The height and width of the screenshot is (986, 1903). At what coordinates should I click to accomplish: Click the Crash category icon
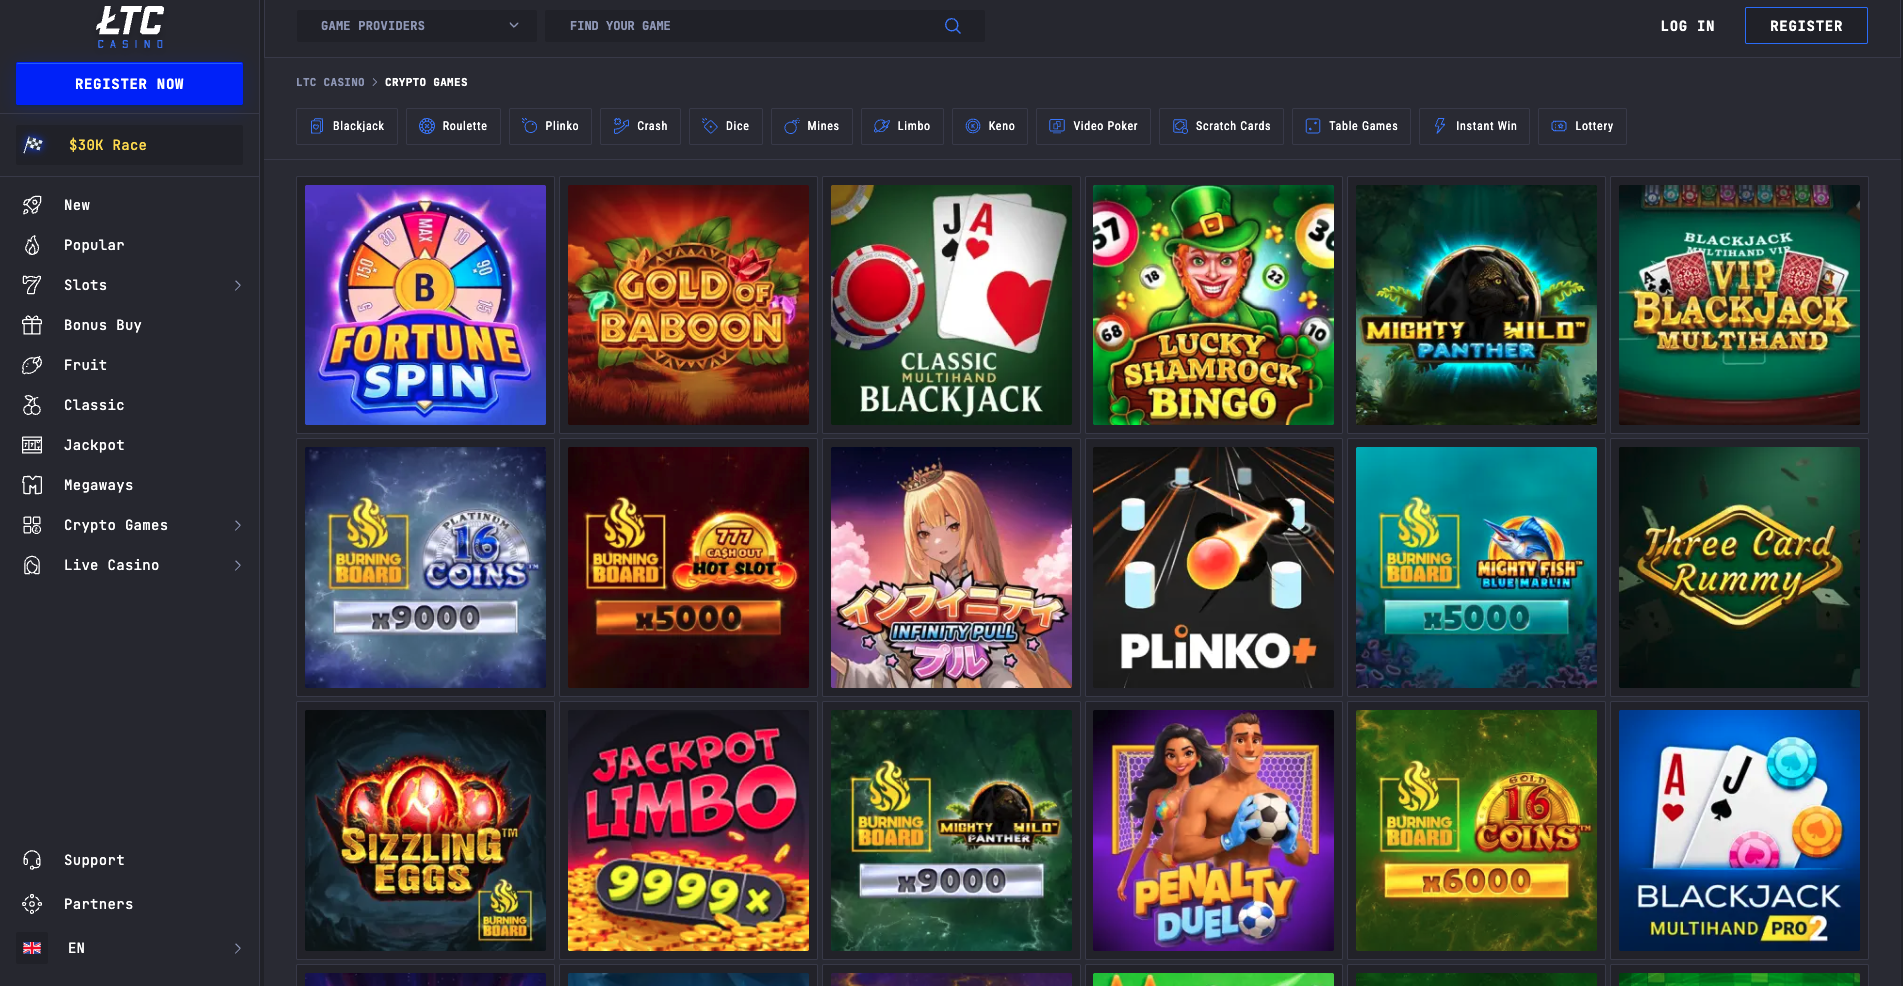621,126
